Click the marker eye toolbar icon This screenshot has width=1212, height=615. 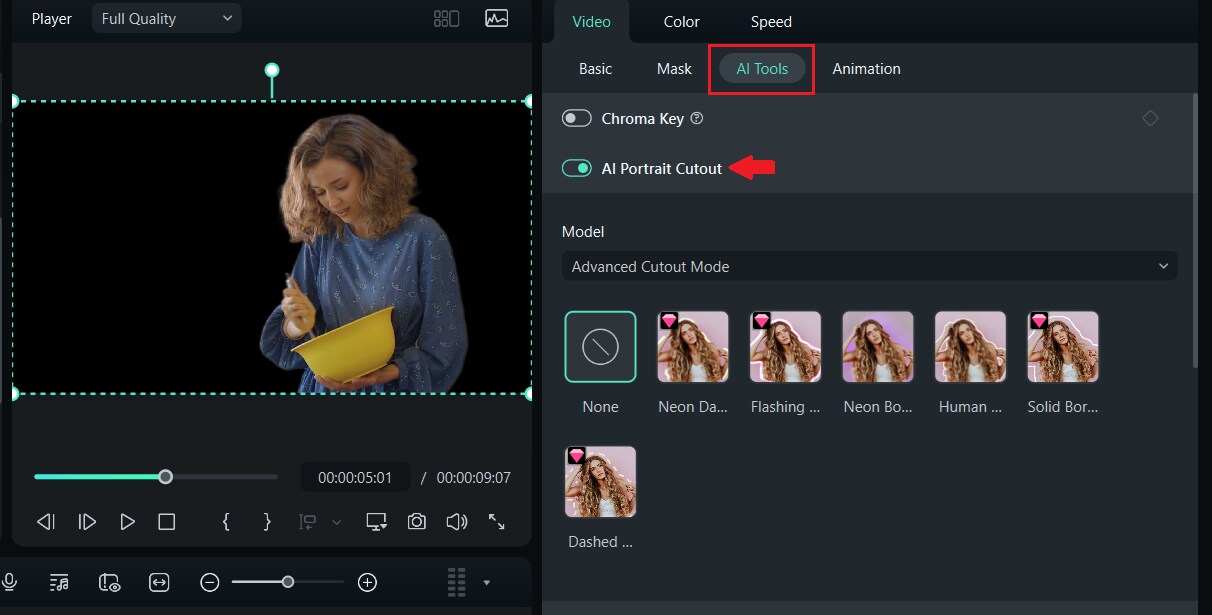pyautogui.click(x=110, y=582)
